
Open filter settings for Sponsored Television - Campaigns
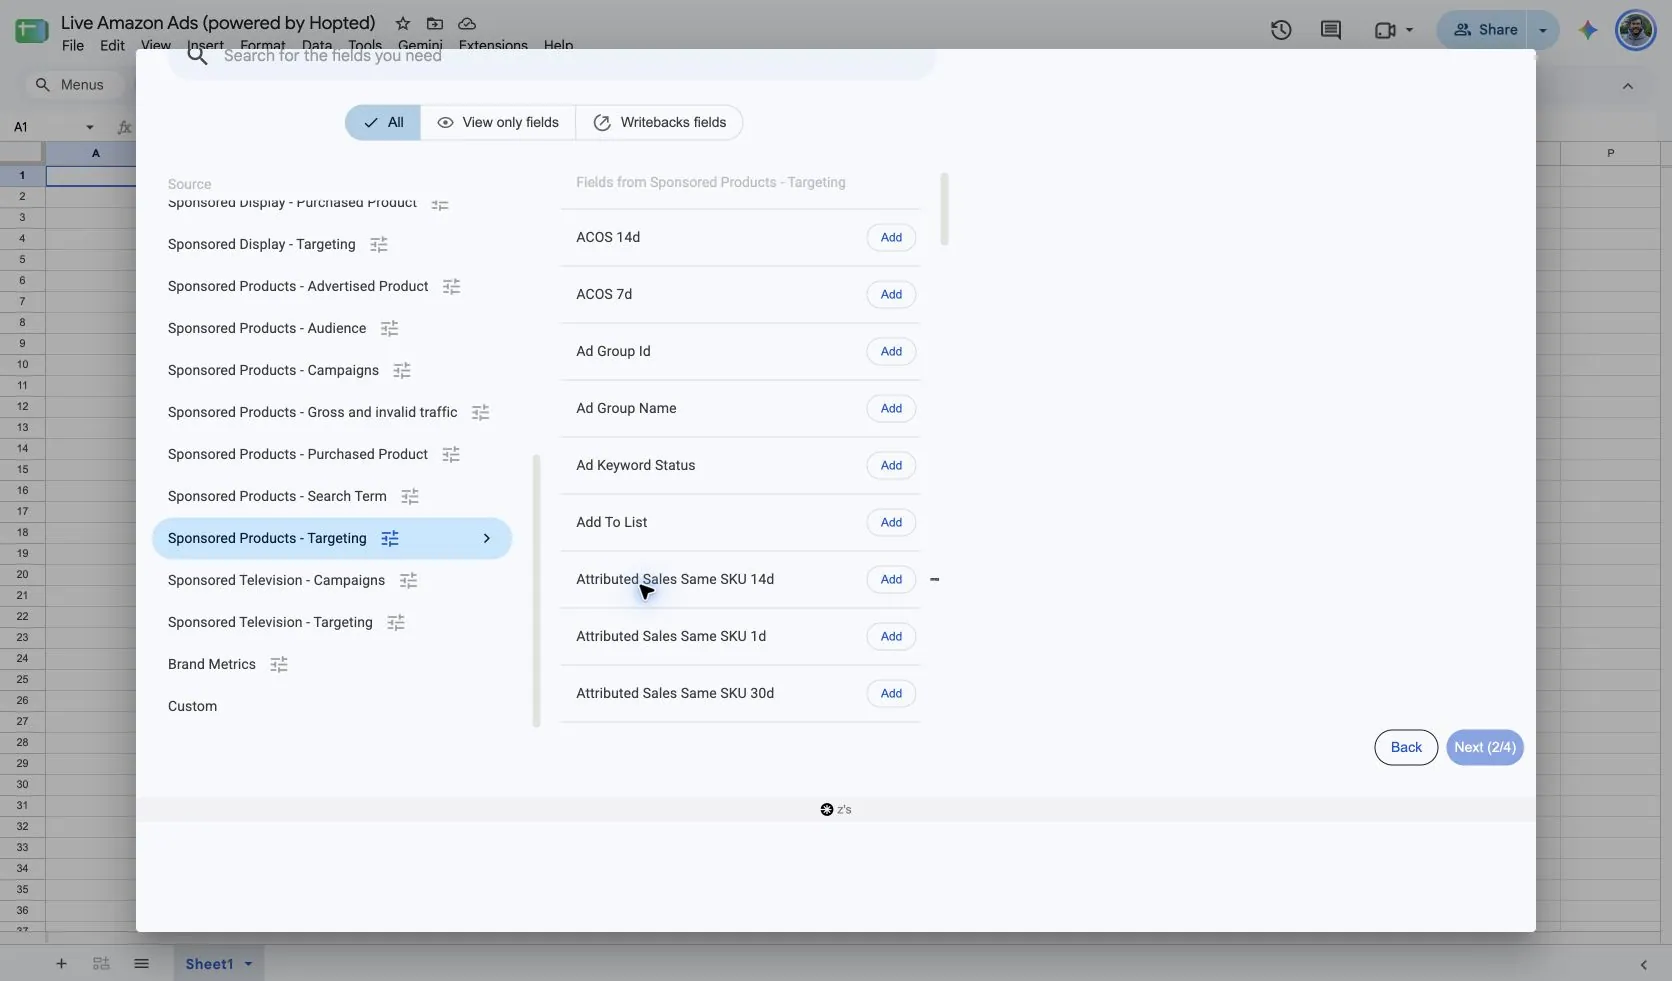tap(409, 580)
